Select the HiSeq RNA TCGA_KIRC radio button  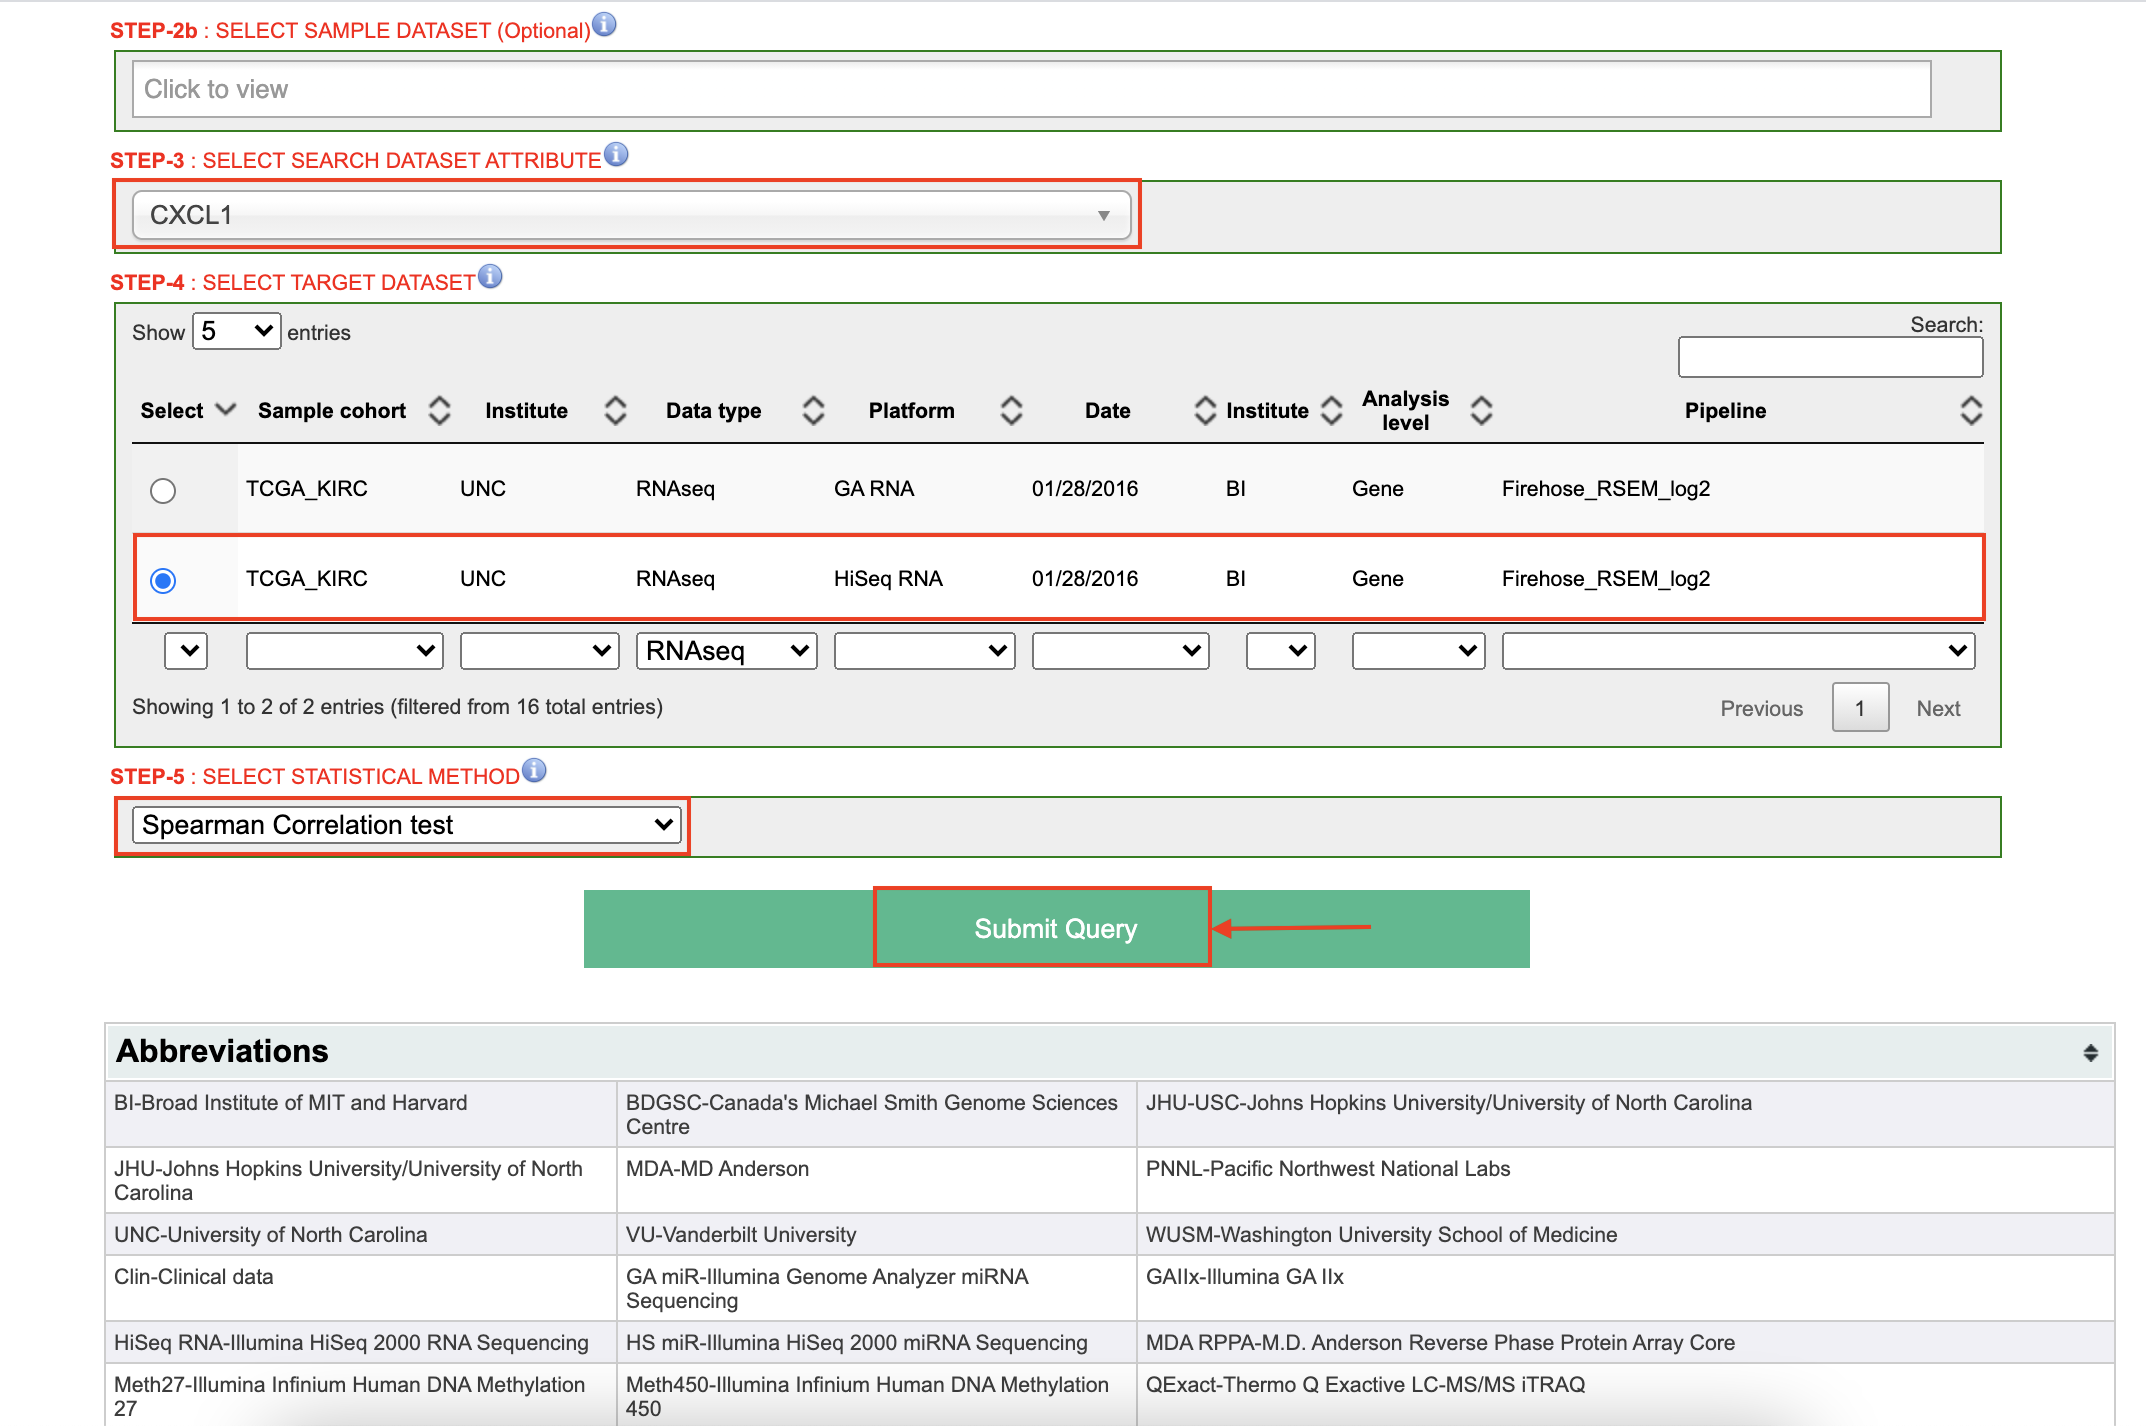click(x=163, y=581)
